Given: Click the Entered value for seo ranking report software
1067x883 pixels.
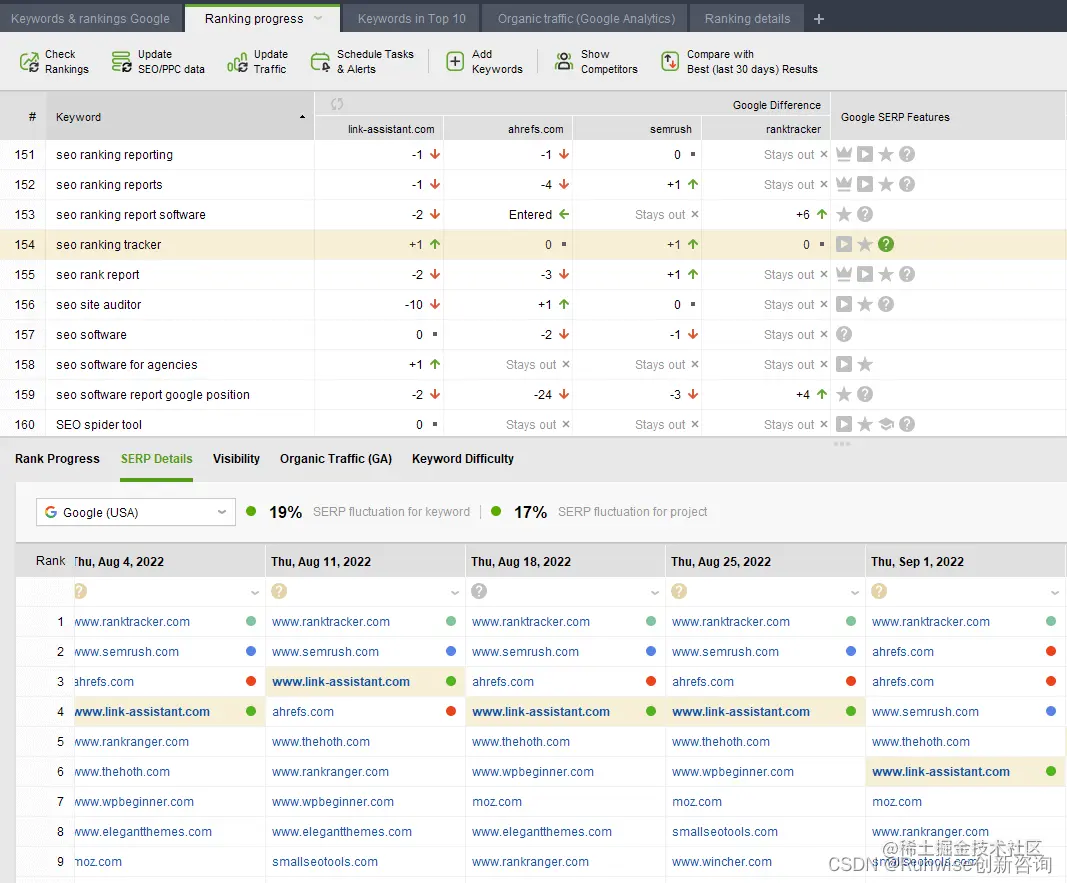Looking at the screenshot, I should click(531, 214).
